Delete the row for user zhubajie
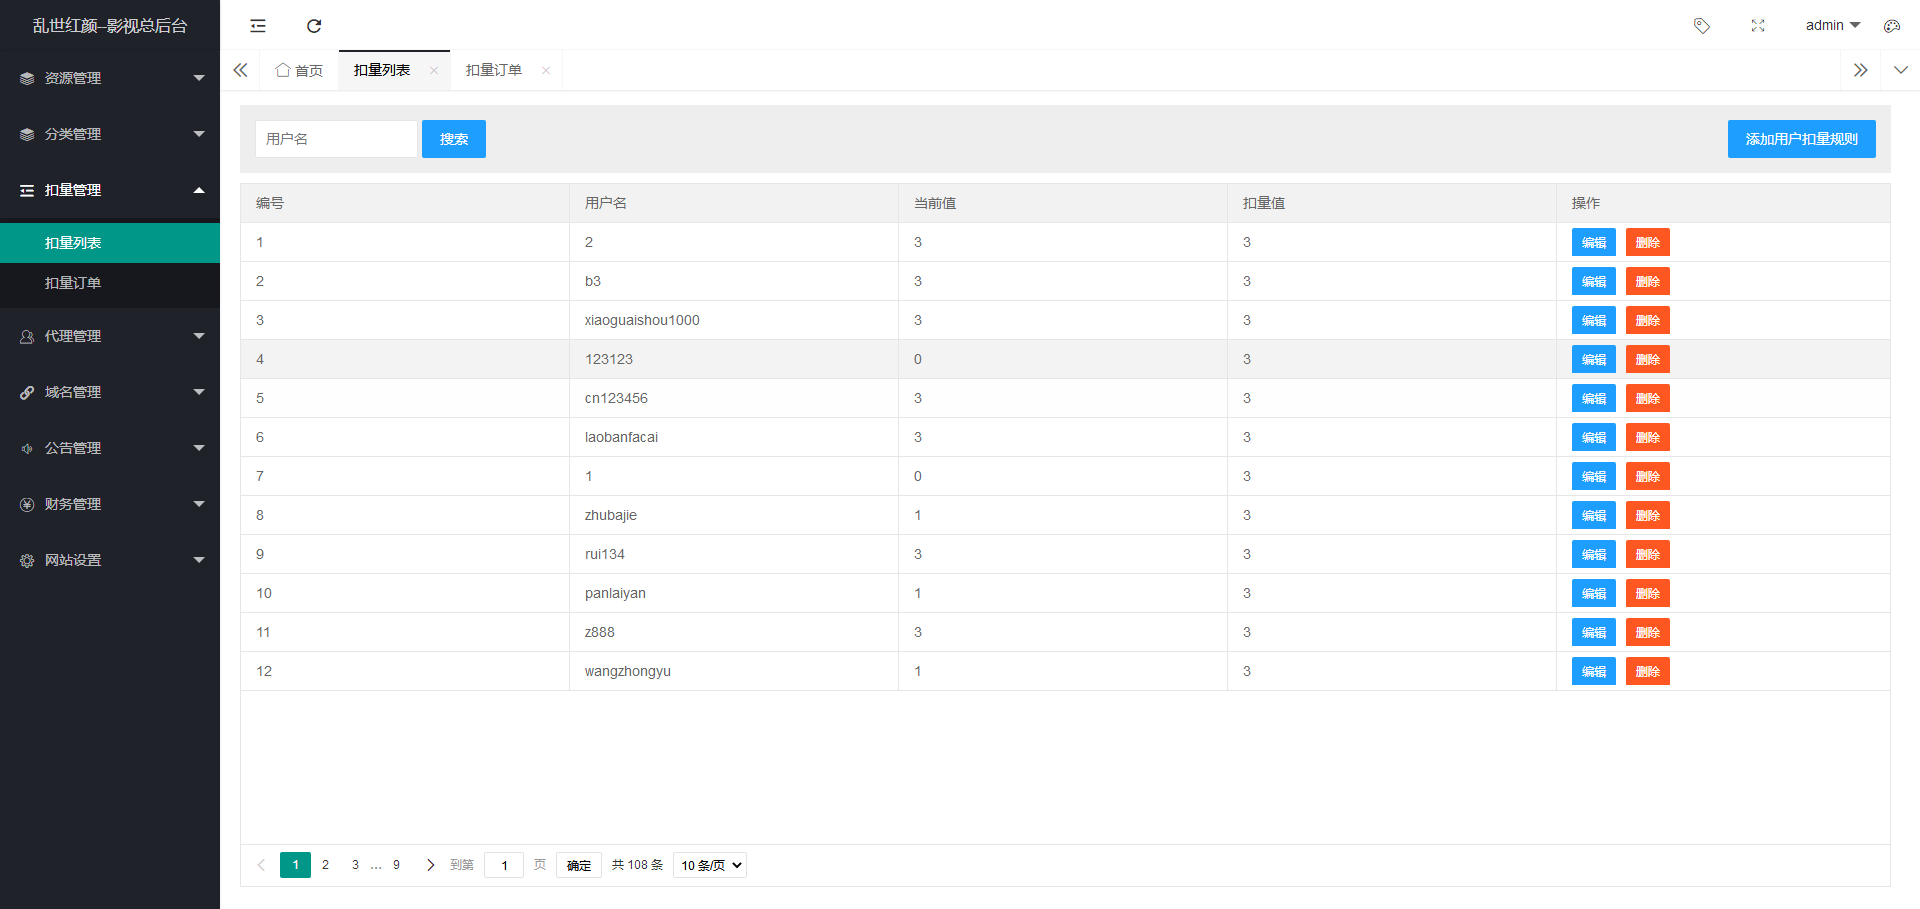Screen dimensions: 1920x909 1647,516
